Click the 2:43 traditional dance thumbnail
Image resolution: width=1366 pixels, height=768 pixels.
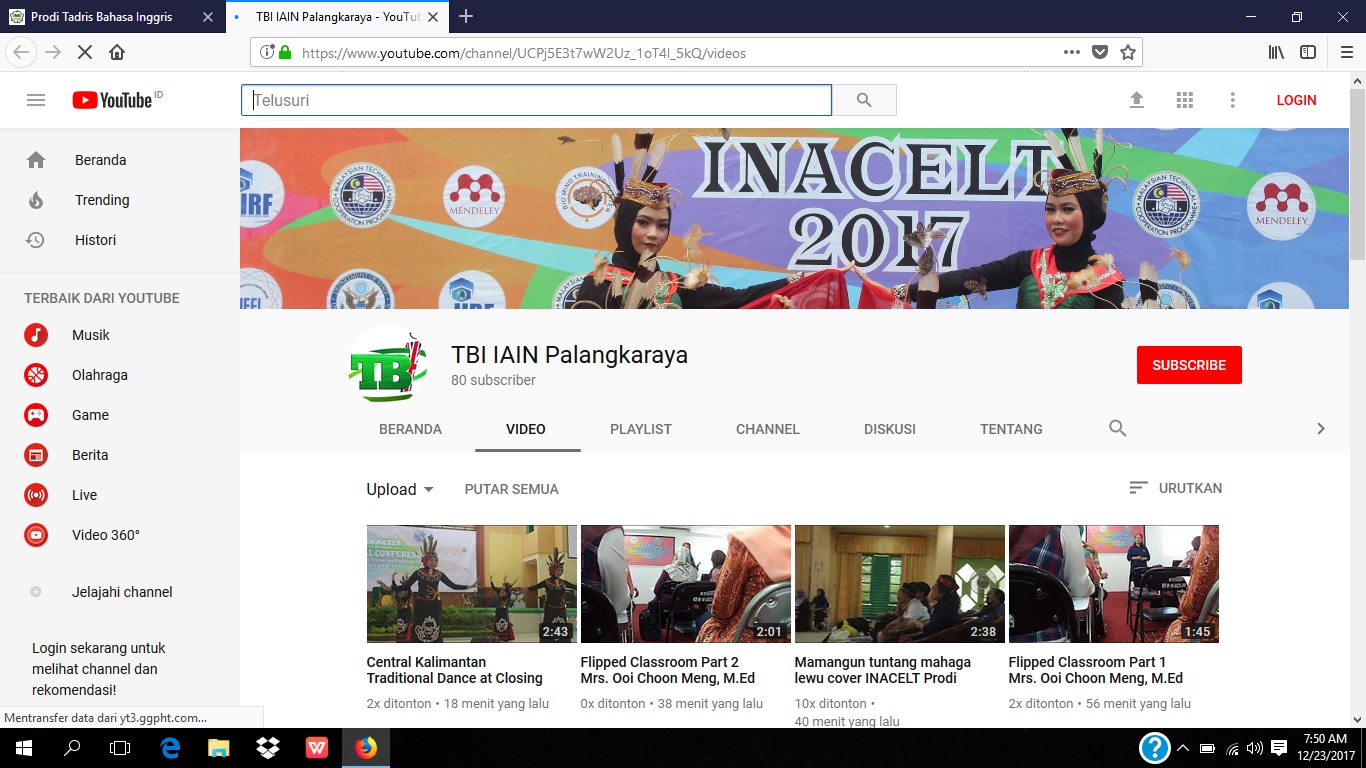click(x=472, y=584)
